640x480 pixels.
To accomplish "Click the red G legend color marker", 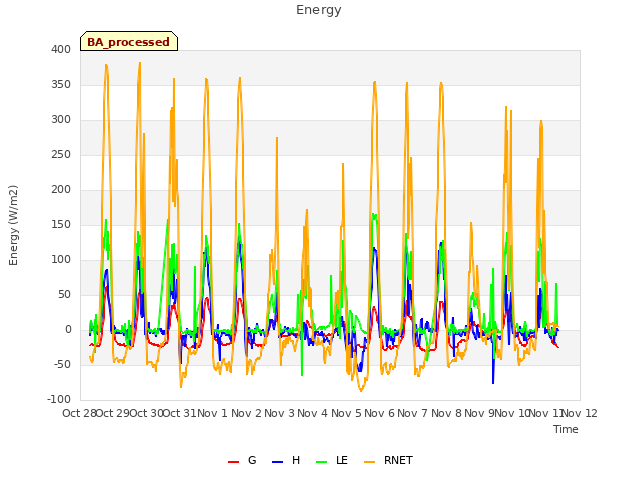I will 233,462.
